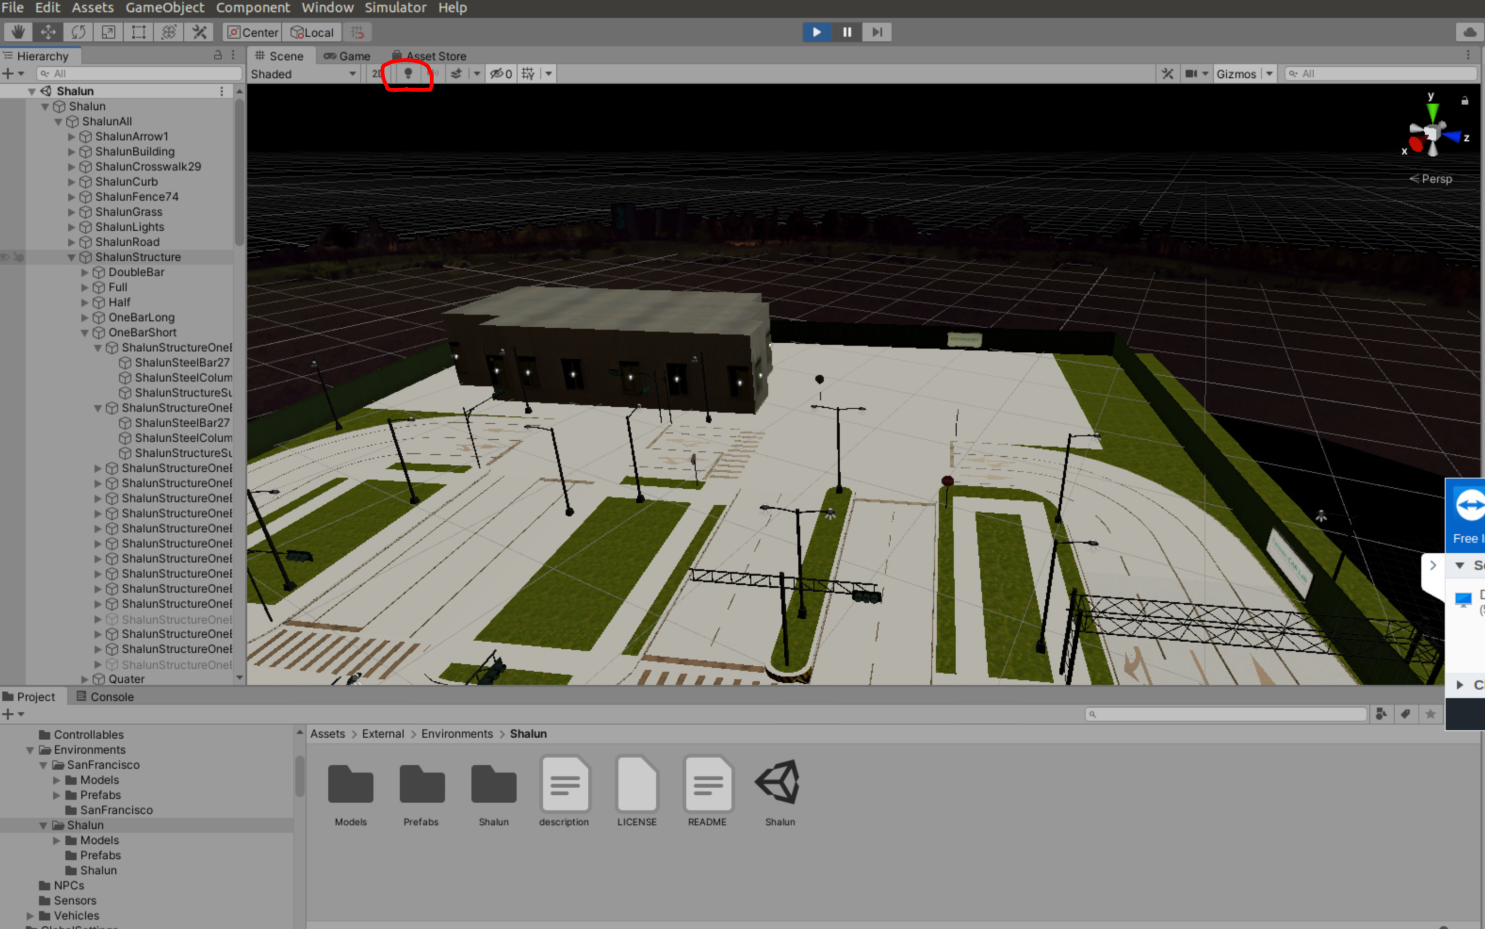Toggle Hierarchy panel lock
Image resolution: width=1485 pixels, height=929 pixels.
[218, 56]
